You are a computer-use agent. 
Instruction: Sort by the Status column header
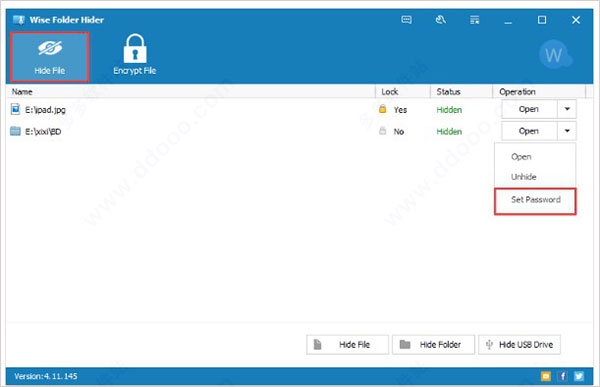[448, 92]
